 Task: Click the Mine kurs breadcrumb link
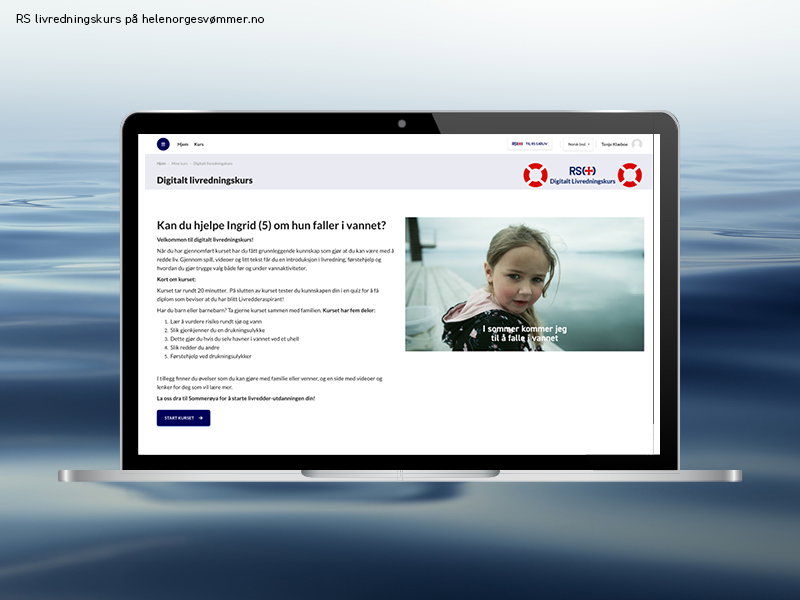point(180,164)
